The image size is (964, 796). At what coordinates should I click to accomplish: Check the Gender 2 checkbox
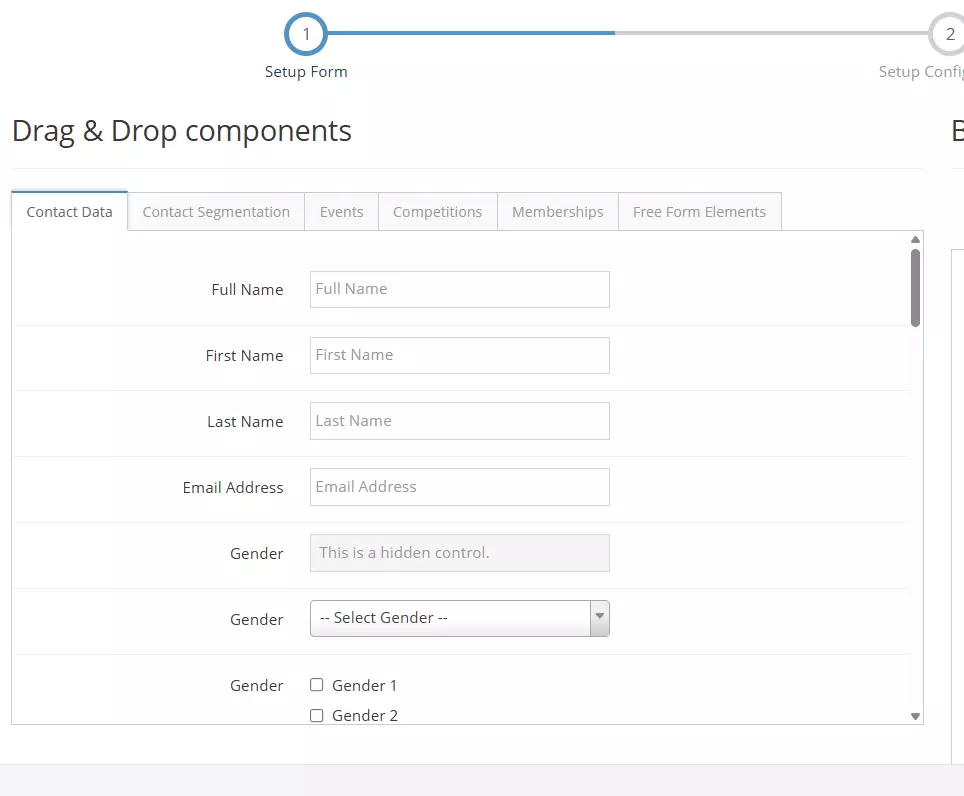[317, 715]
